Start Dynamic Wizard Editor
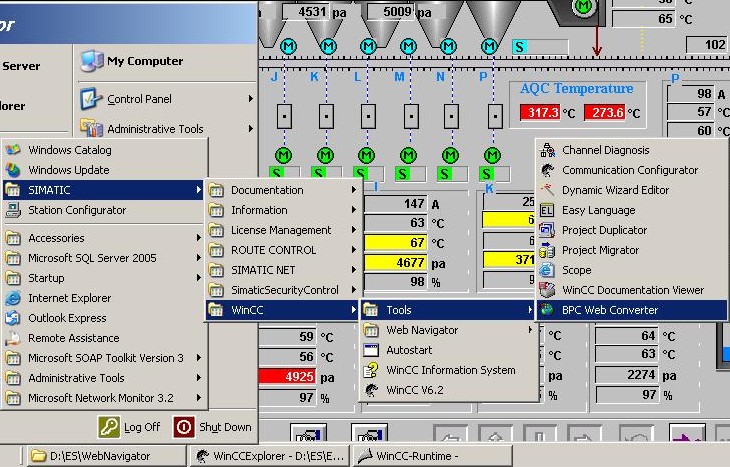The height and width of the screenshot is (467, 730). point(632,190)
